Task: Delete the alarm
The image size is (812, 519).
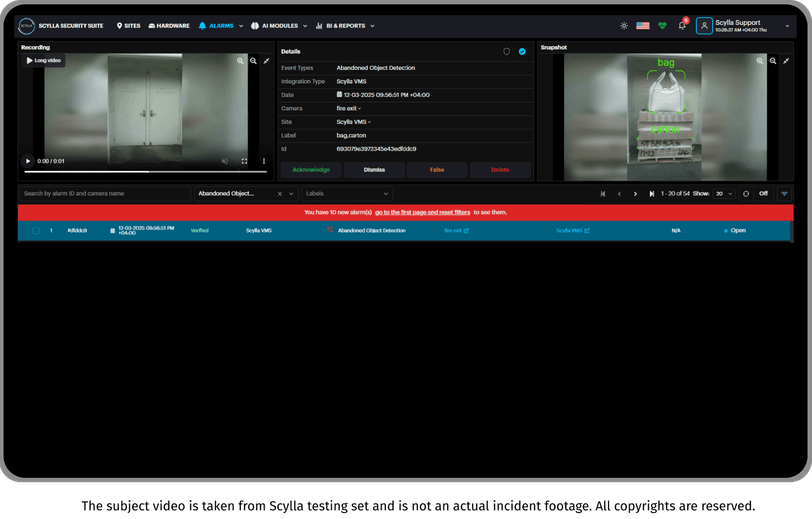Action: (500, 170)
